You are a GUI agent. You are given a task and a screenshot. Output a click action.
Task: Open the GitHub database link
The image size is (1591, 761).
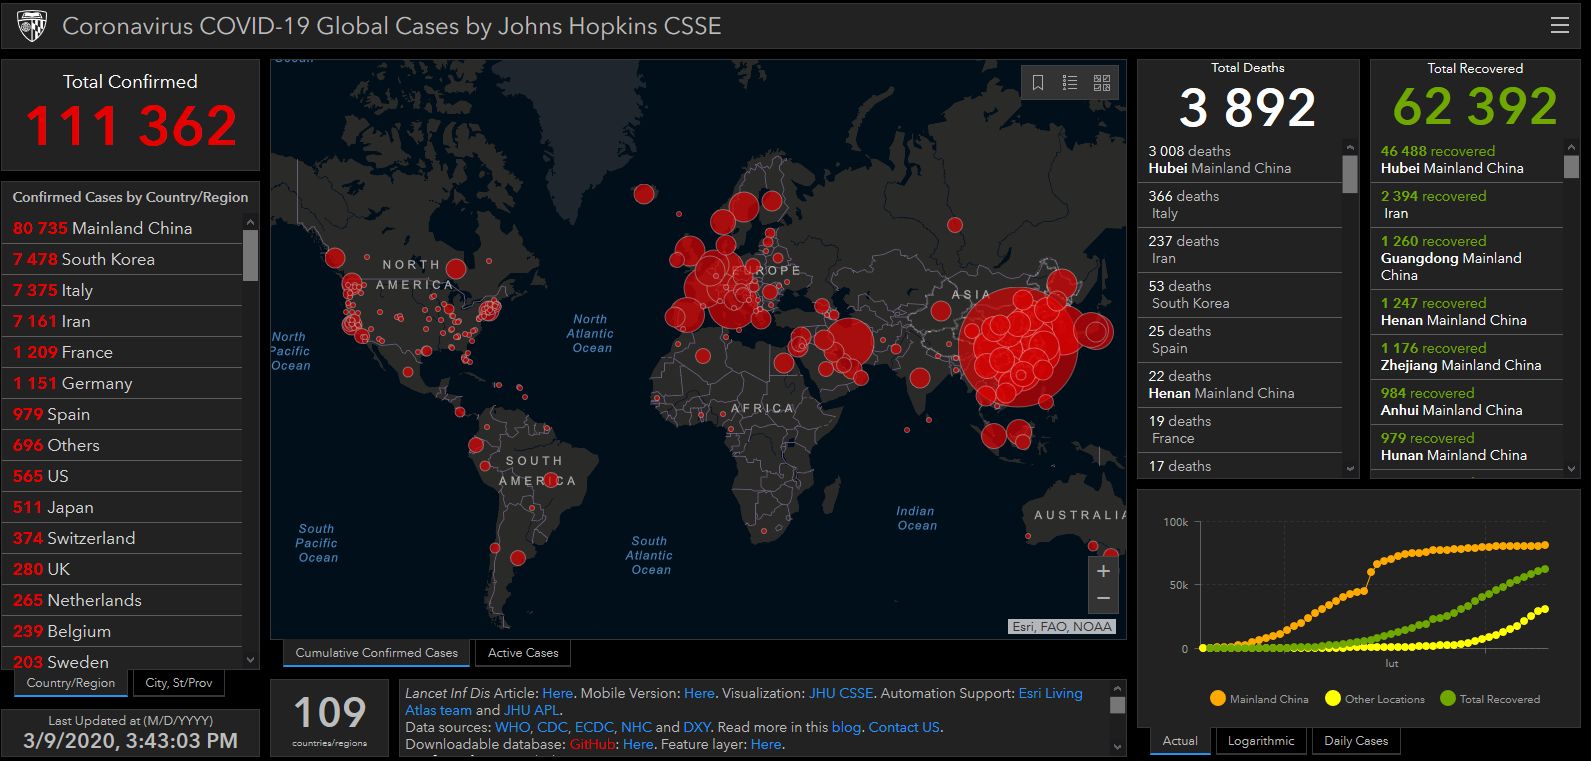[592, 744]
